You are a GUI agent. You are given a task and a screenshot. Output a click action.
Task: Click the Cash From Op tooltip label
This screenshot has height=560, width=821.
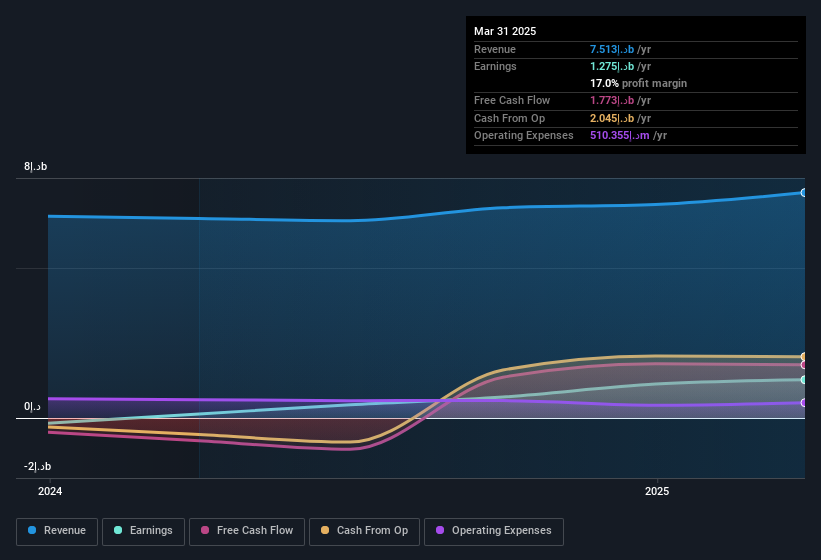509,118
